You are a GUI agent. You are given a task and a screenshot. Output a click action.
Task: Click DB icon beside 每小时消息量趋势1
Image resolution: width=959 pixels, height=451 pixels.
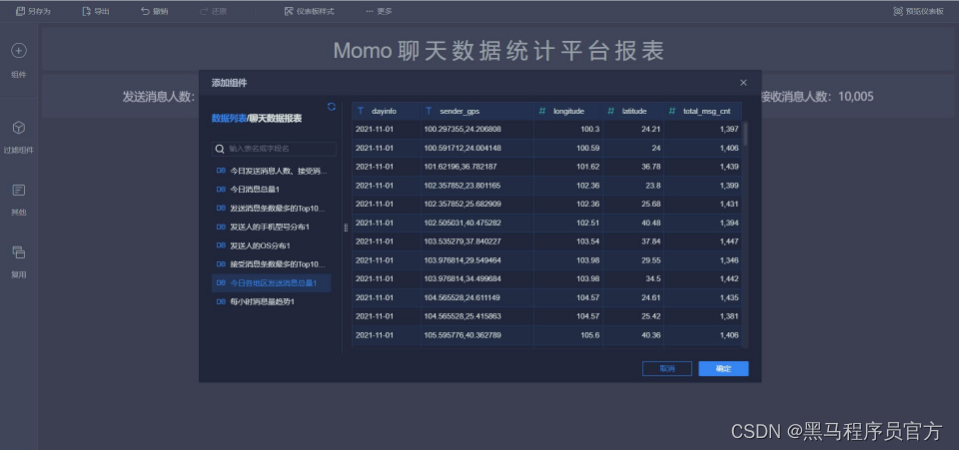click(221, 302)
